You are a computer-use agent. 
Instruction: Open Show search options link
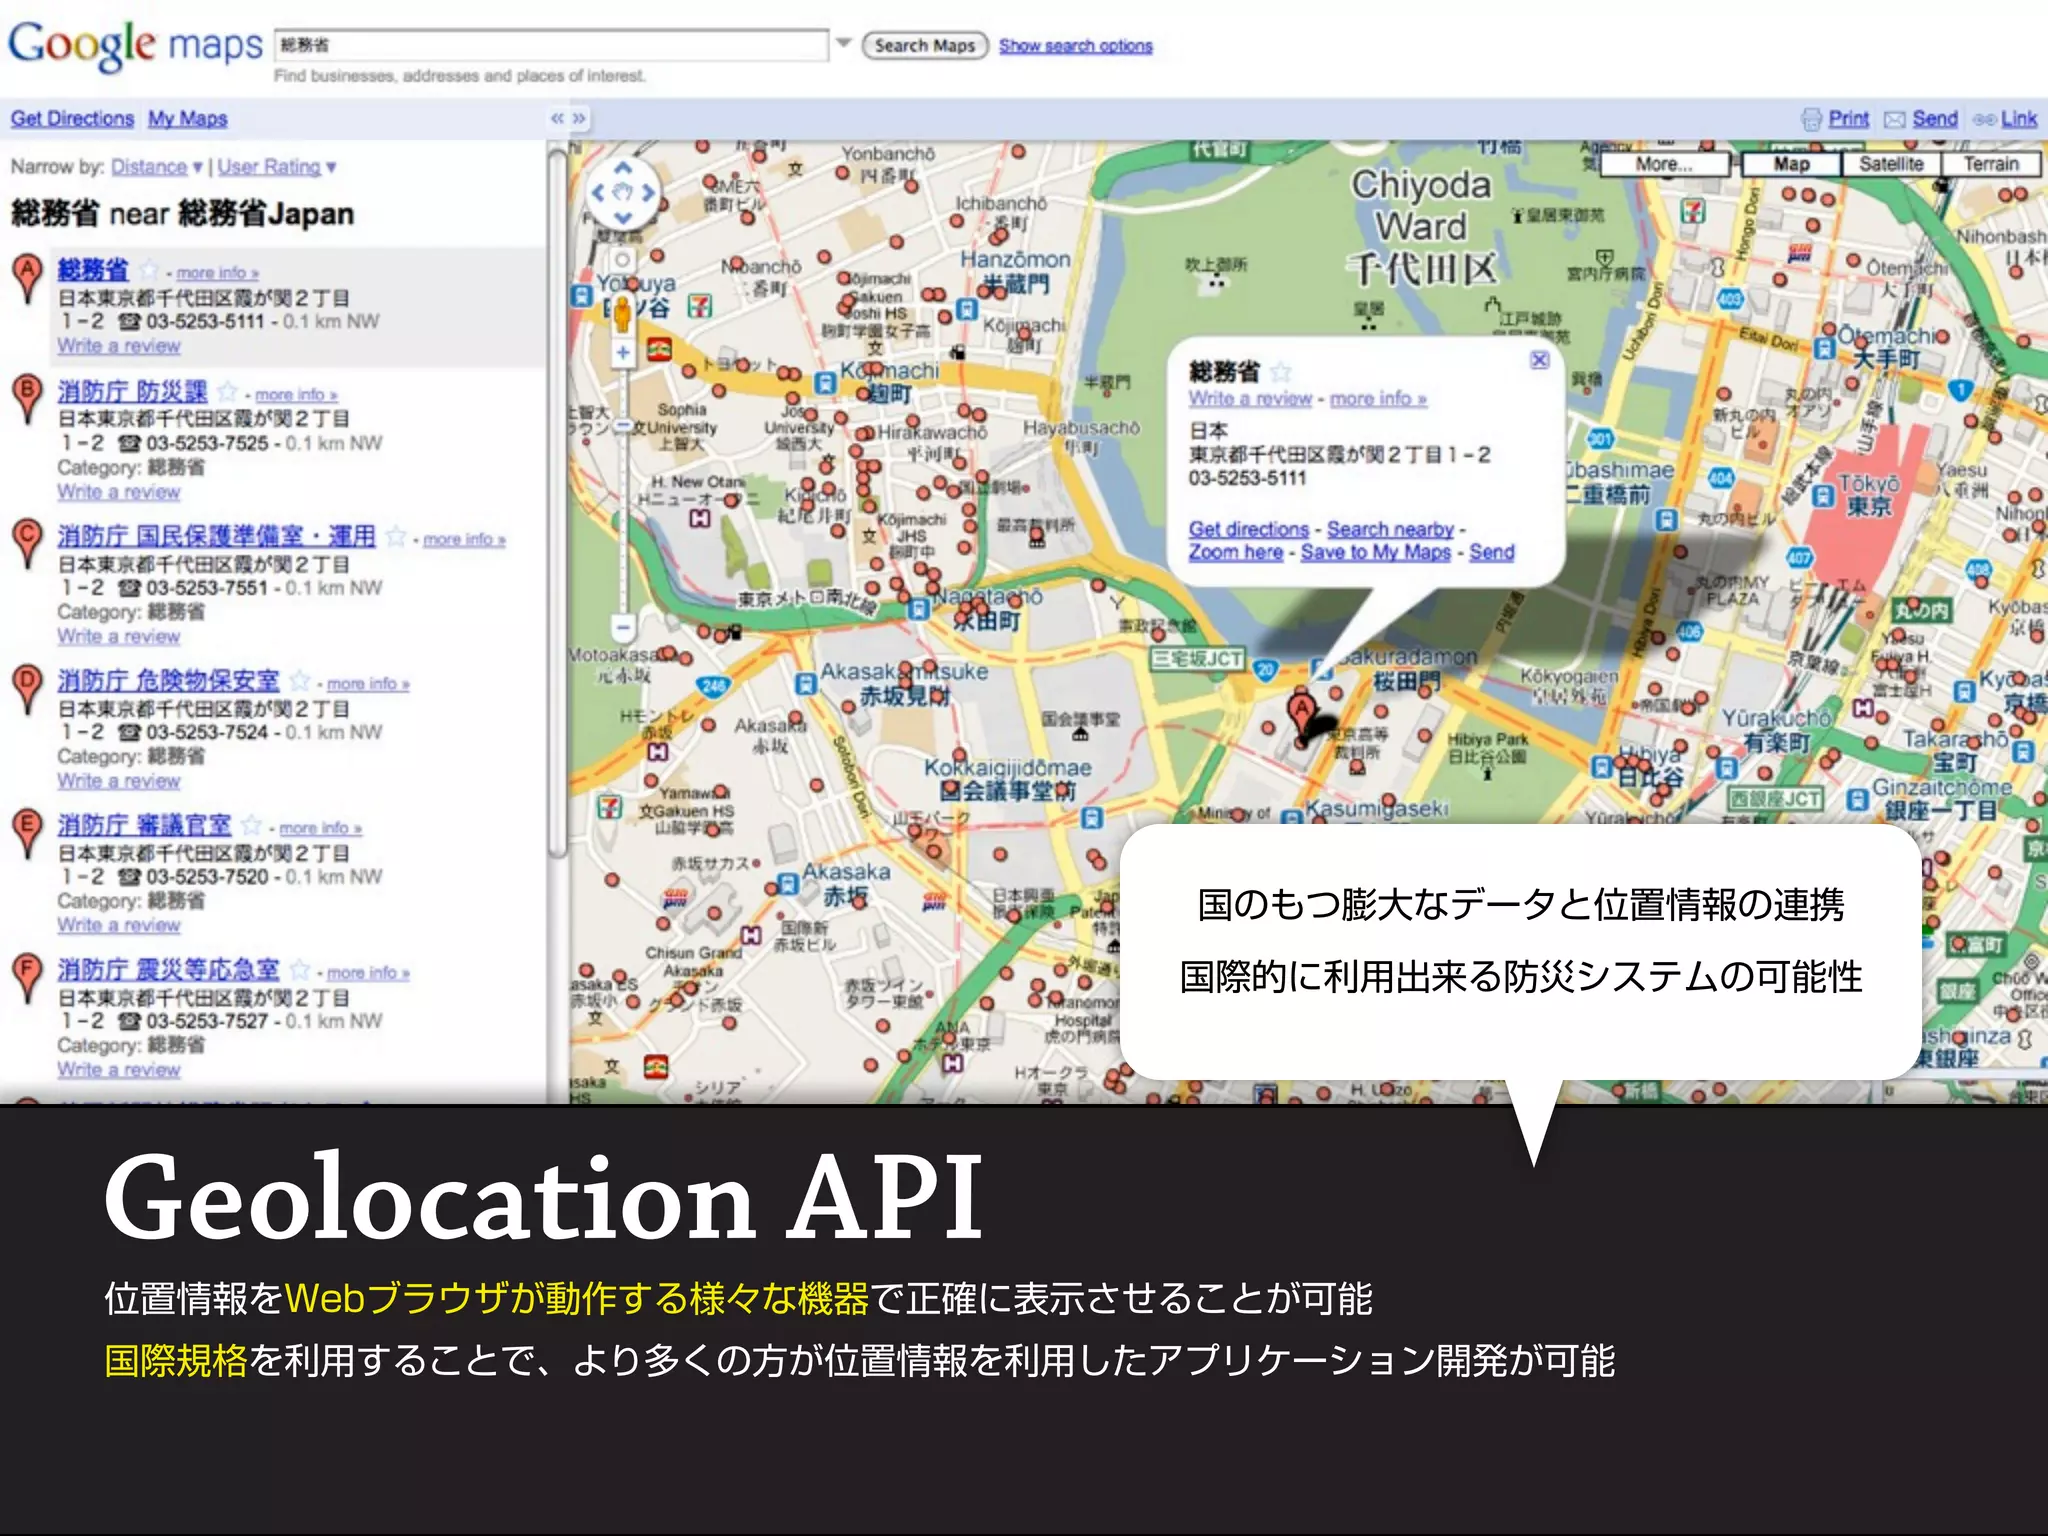1075,45
